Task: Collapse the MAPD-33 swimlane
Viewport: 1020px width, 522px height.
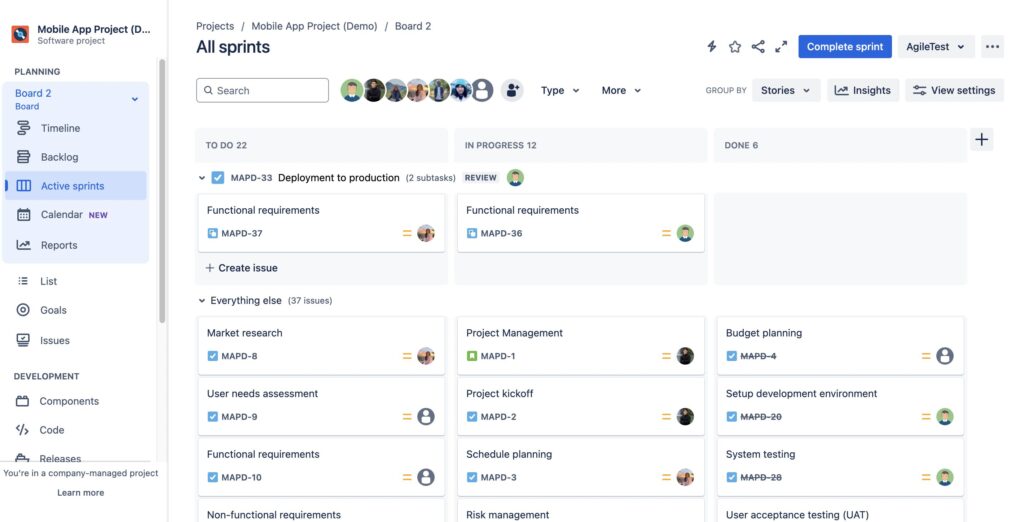Action: (202, 178)
